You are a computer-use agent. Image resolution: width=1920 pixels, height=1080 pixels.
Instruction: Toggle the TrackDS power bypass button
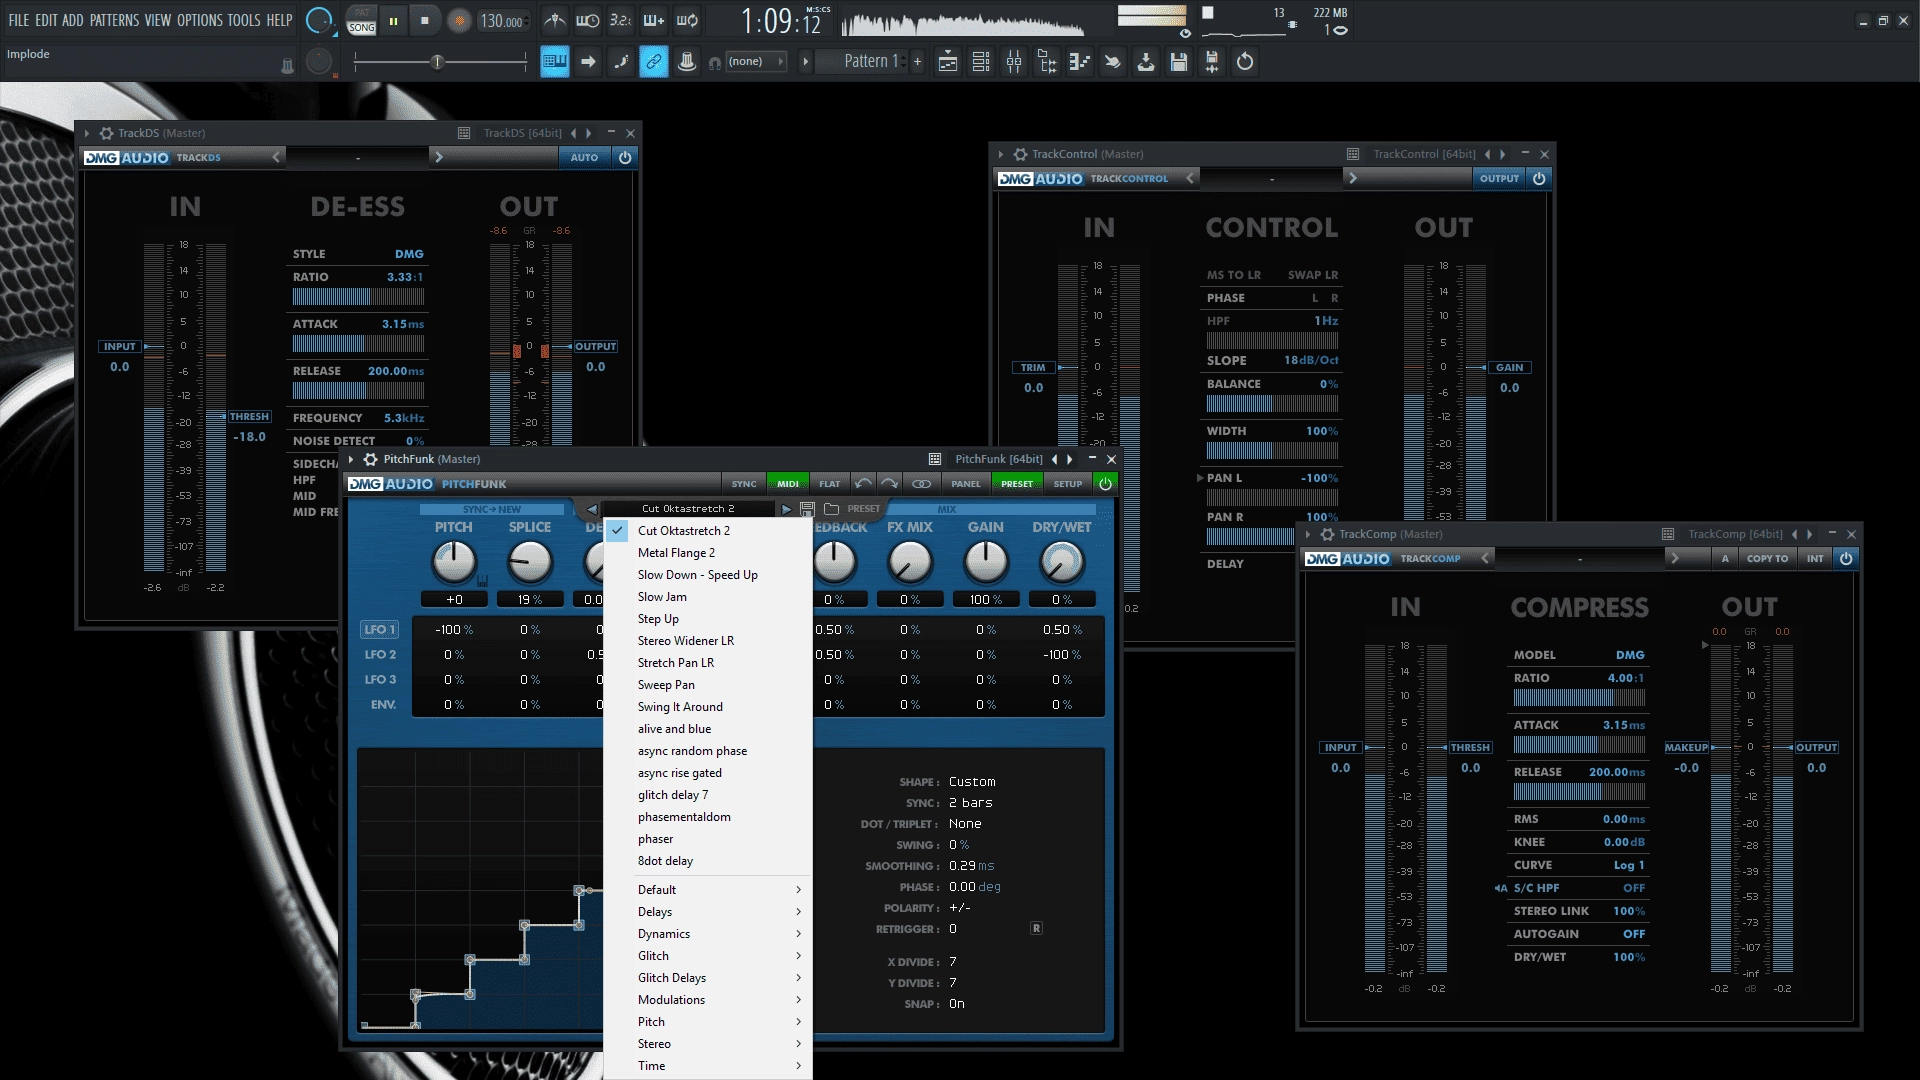click(x=625, y=157)
